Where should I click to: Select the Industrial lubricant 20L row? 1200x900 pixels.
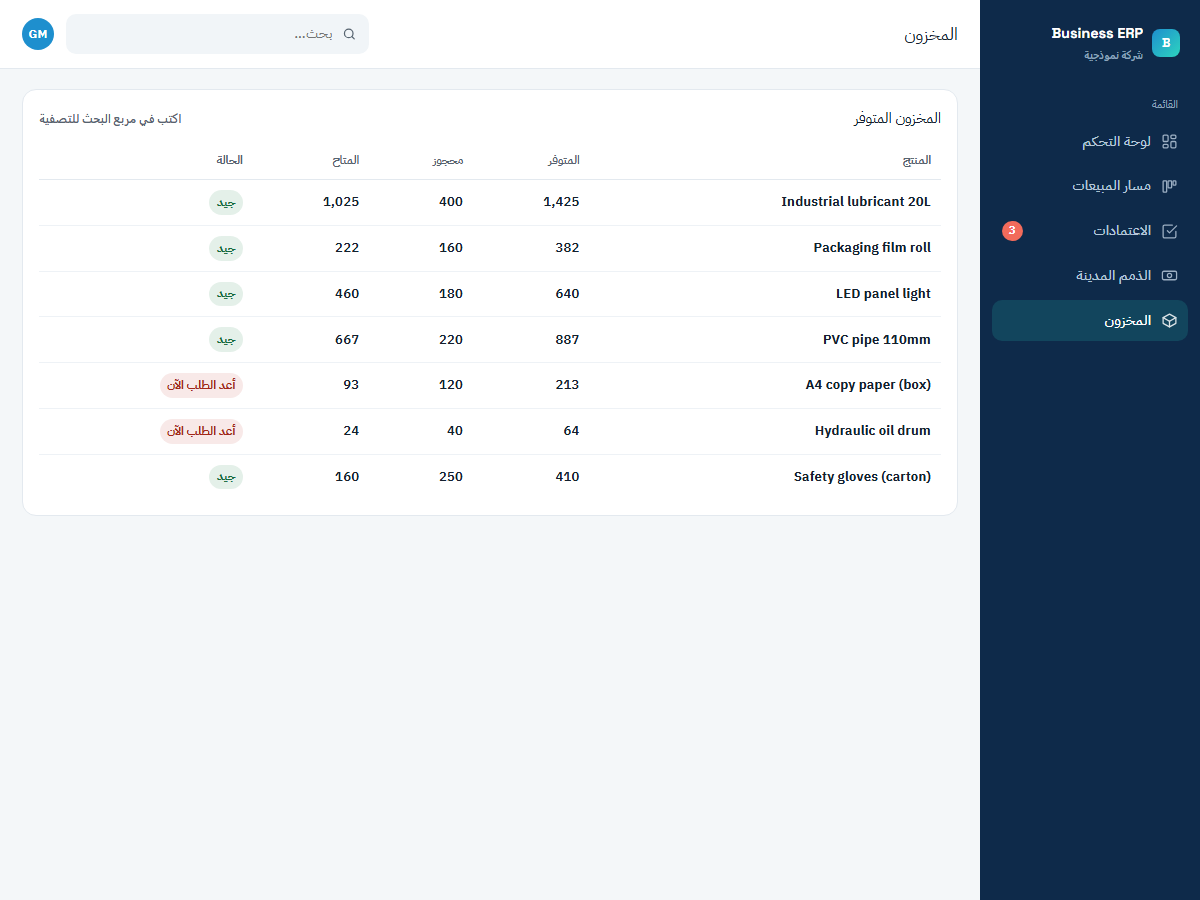(x=490, y=202)
